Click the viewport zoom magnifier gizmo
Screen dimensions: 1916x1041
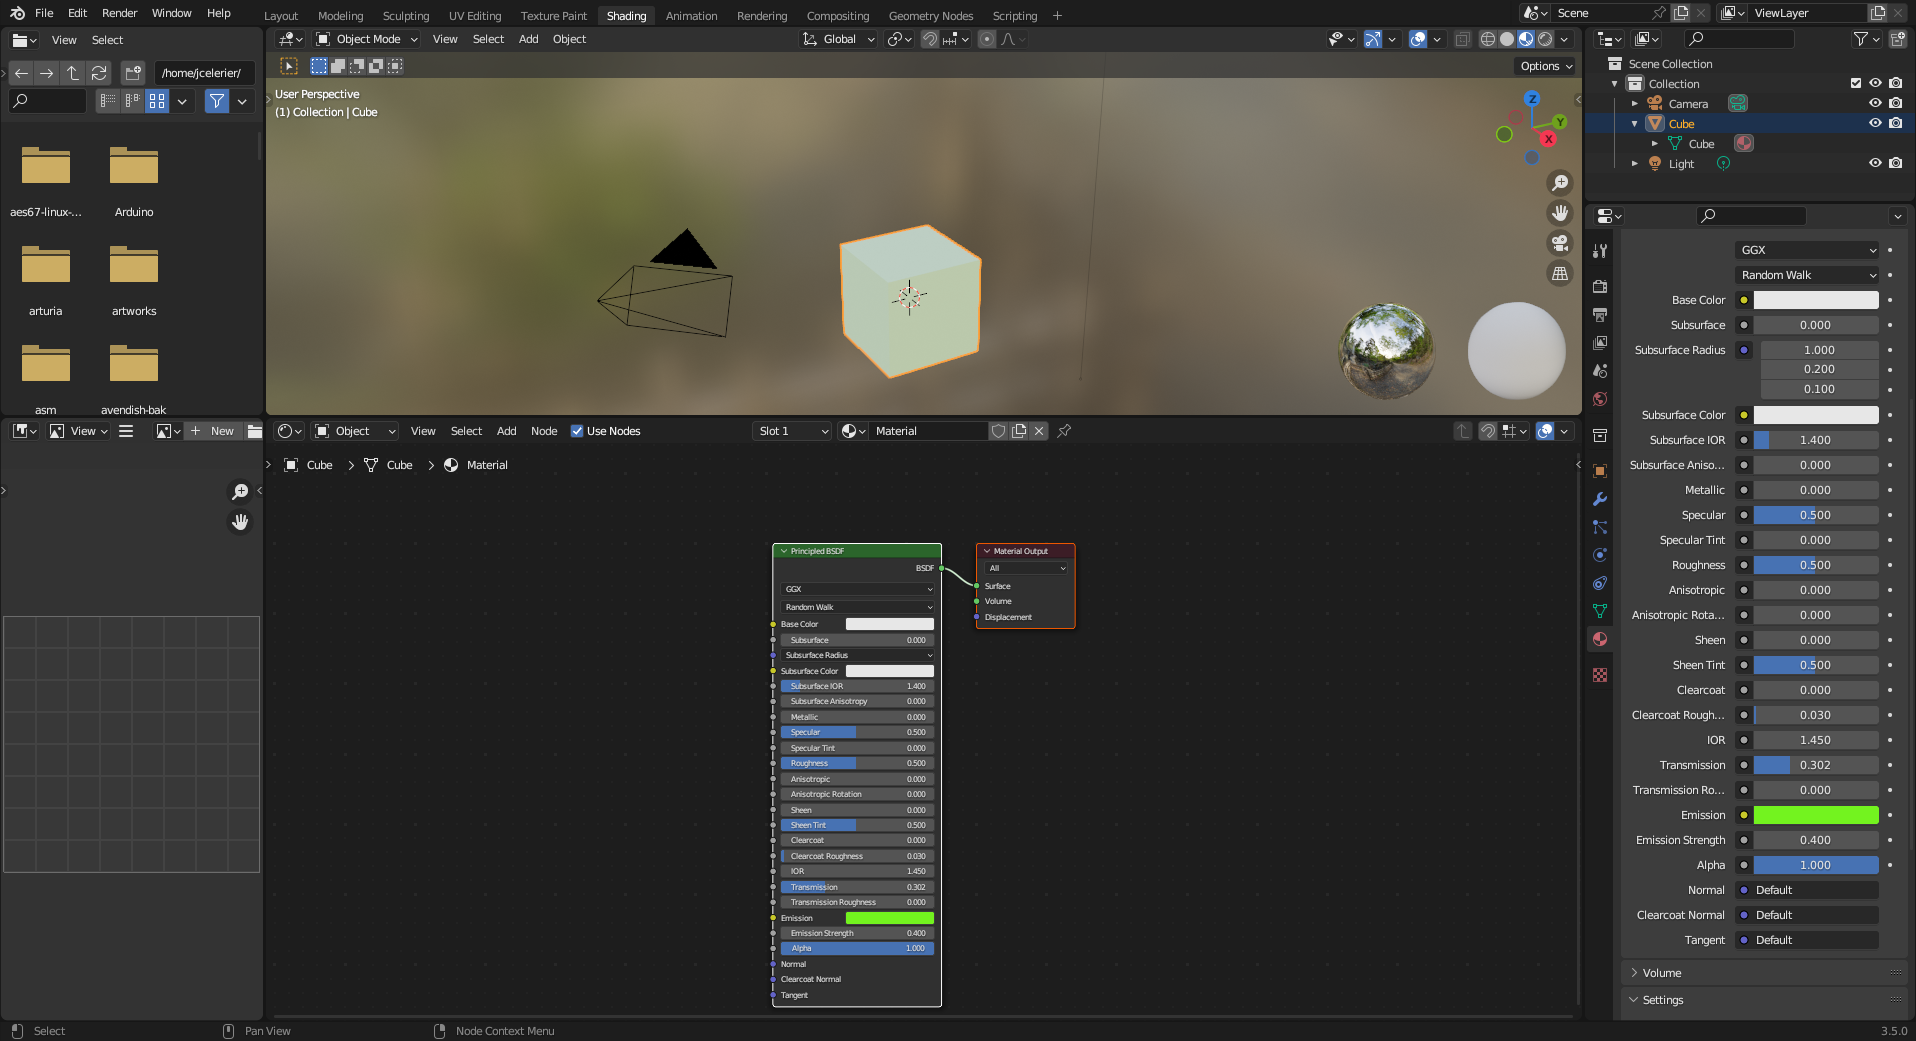1559,183
